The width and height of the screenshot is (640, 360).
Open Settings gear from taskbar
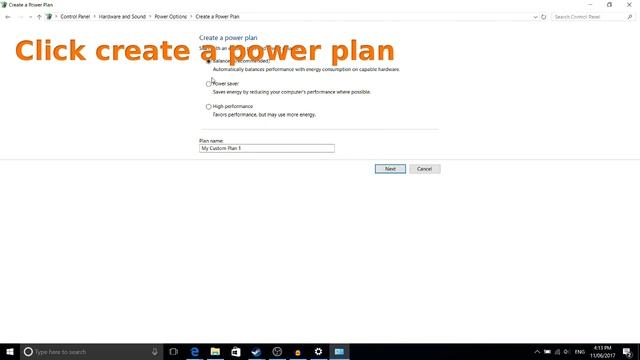(x=318, y=351)
